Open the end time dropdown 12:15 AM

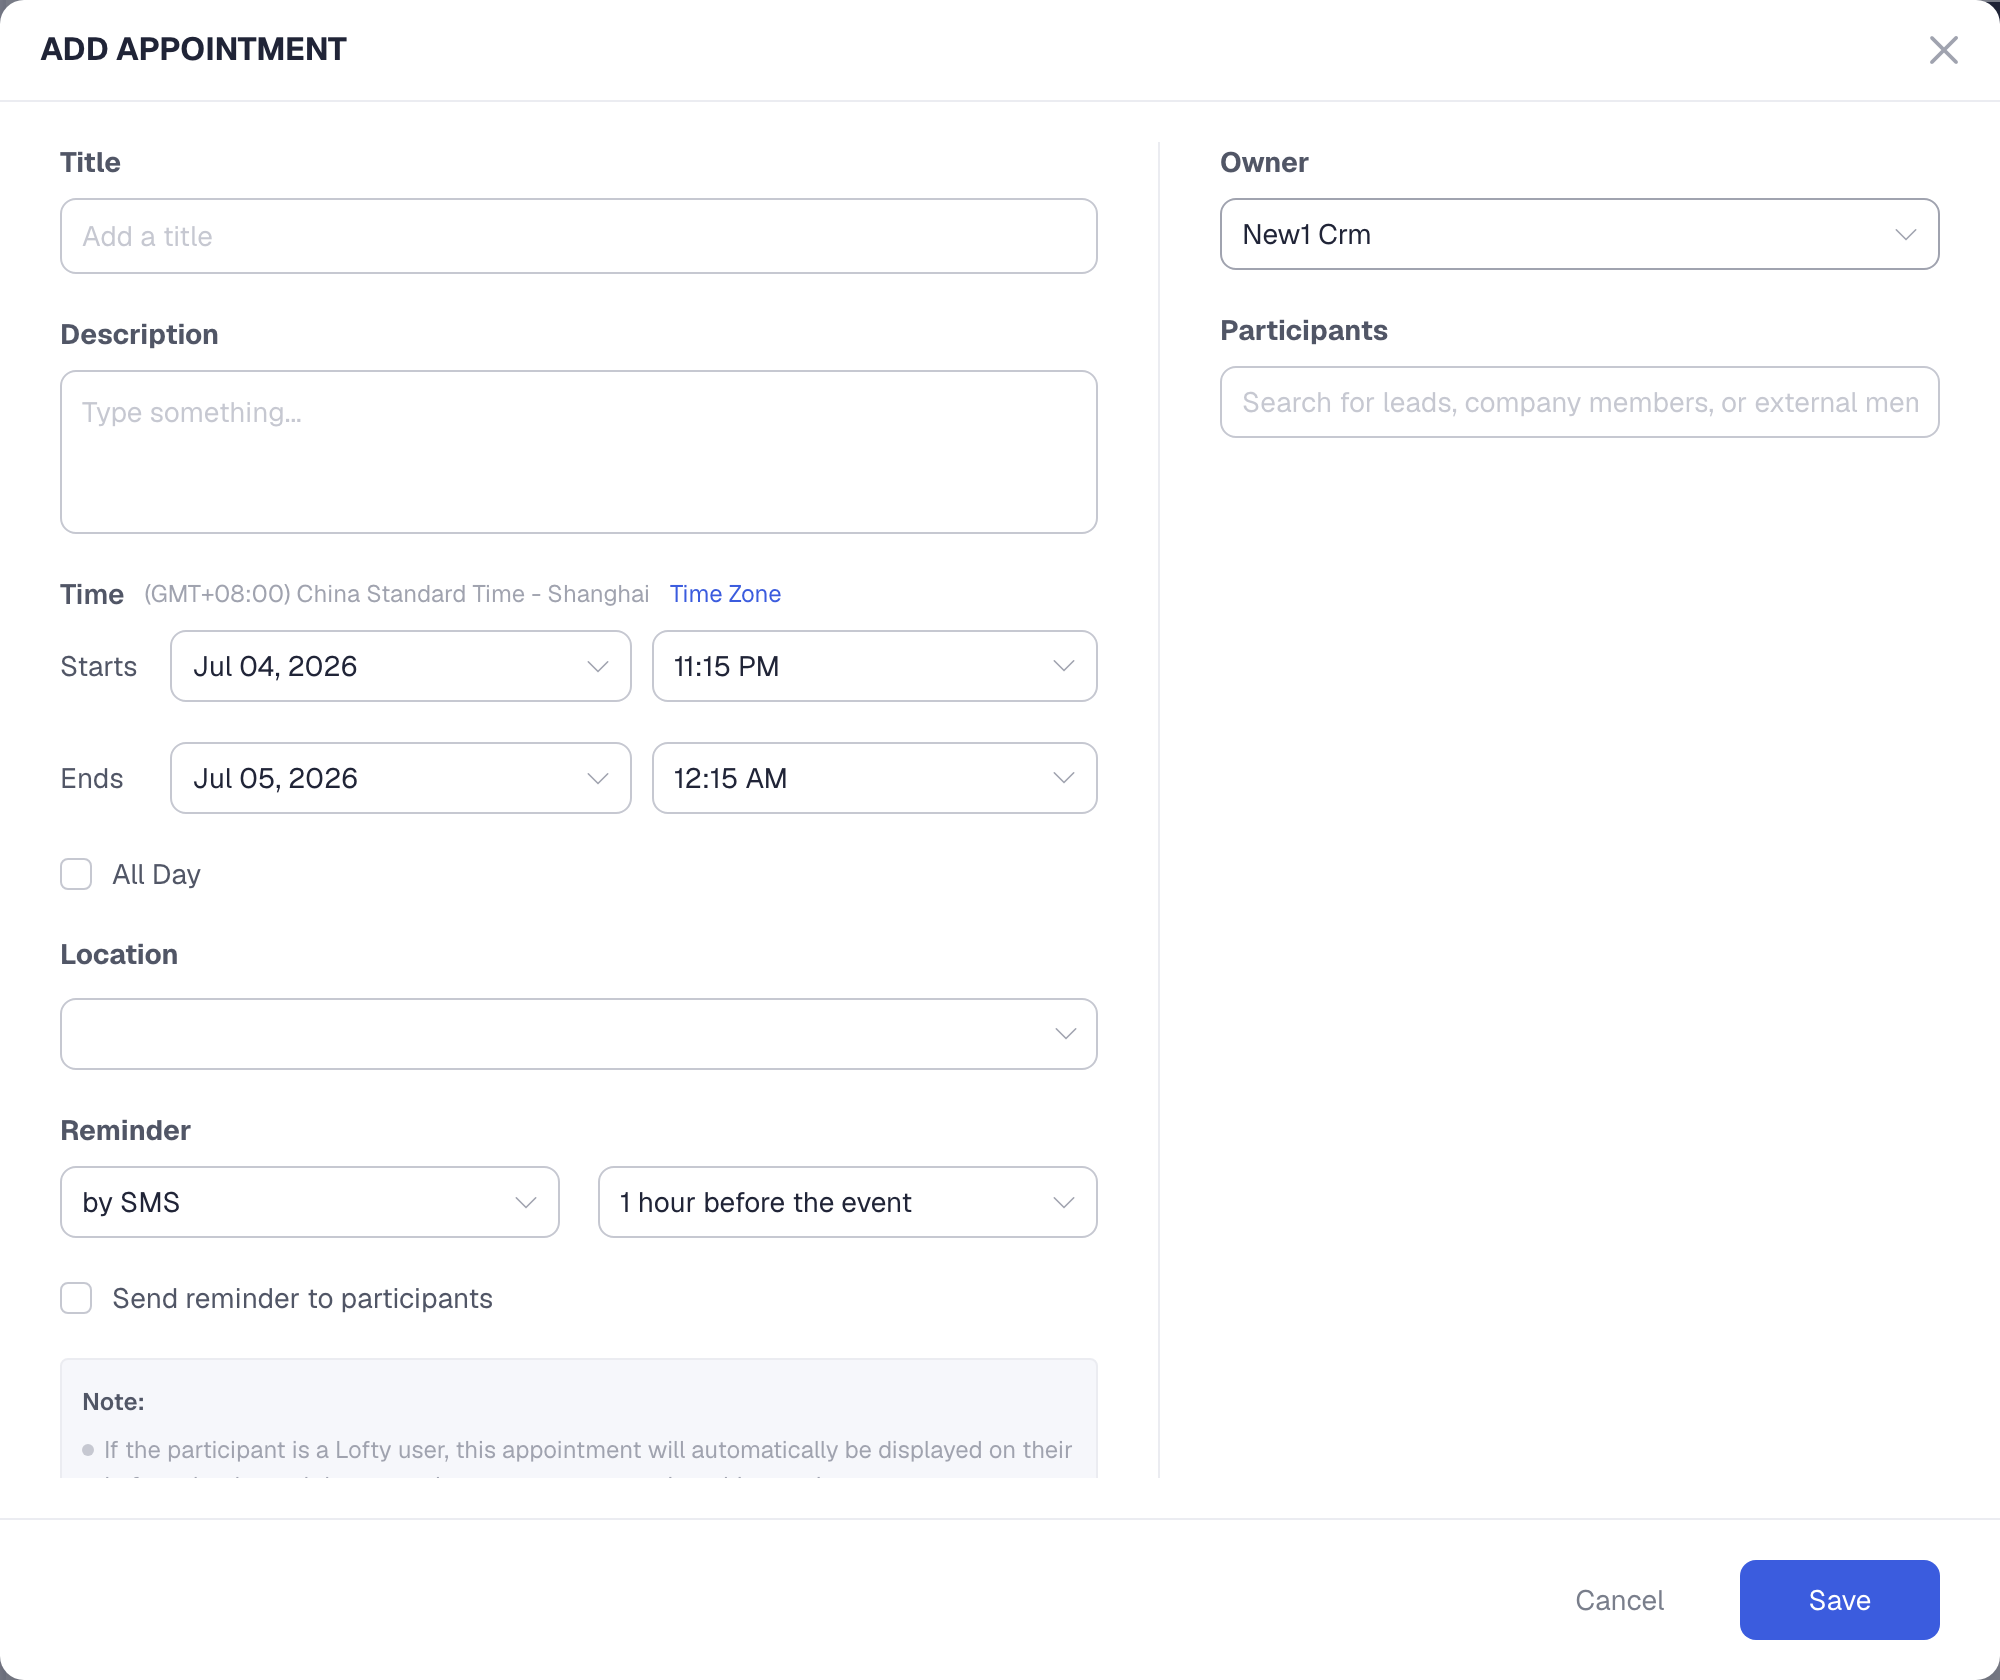(875, 778)
